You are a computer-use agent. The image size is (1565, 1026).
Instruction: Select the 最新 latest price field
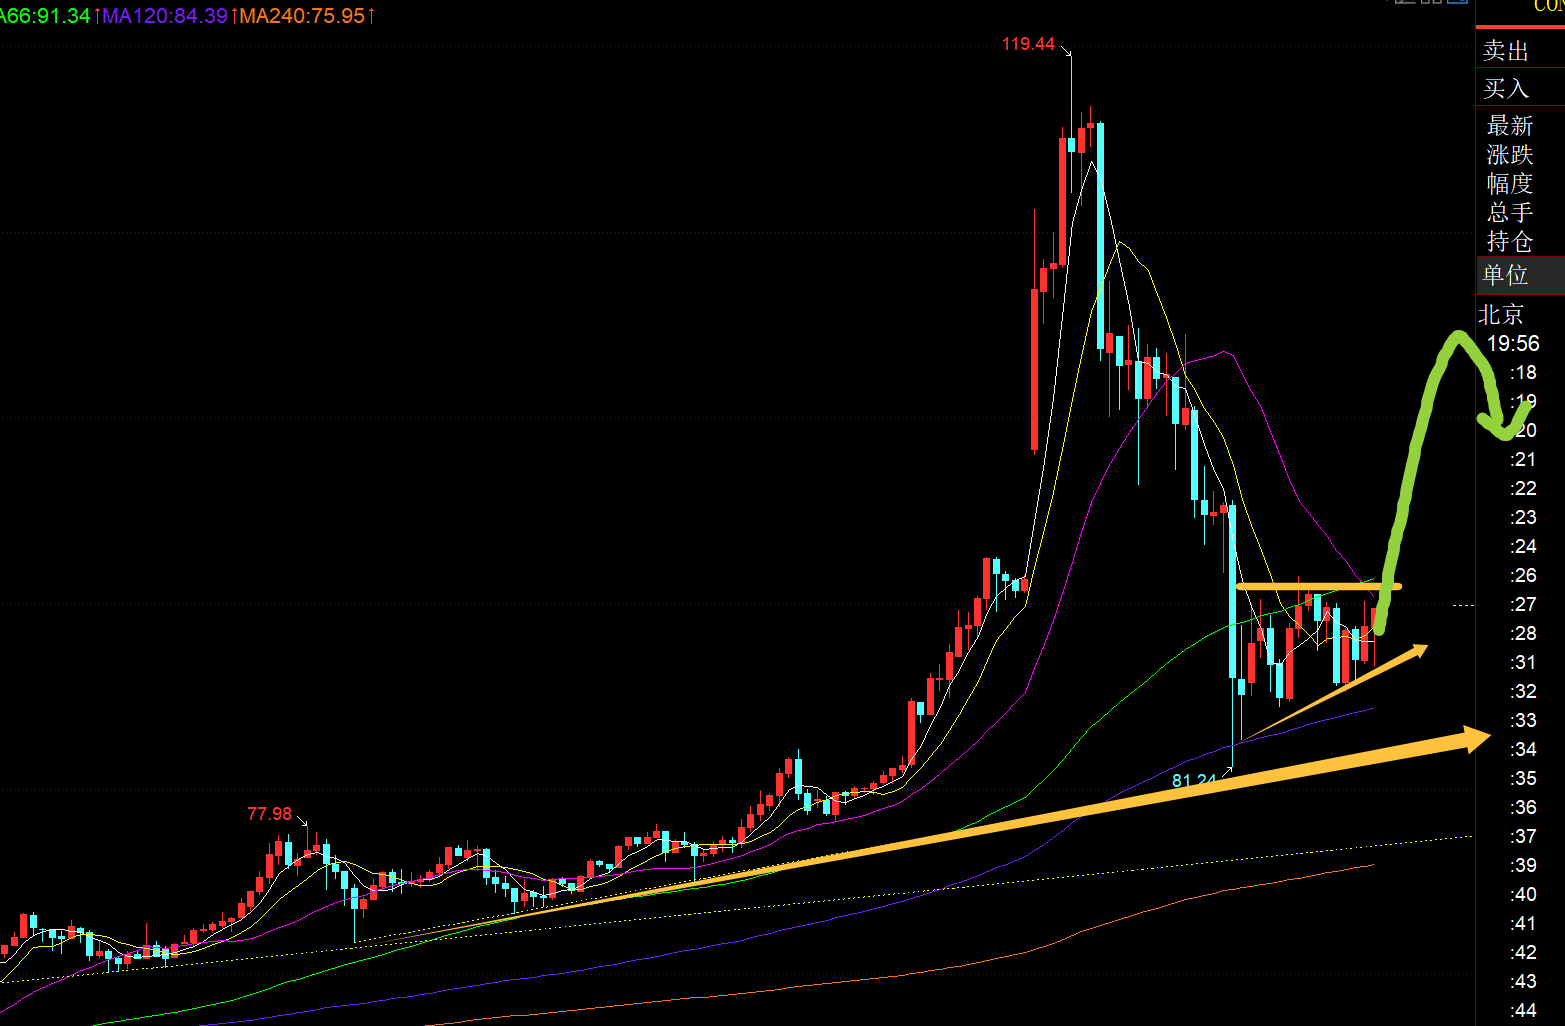(1509, 126)
